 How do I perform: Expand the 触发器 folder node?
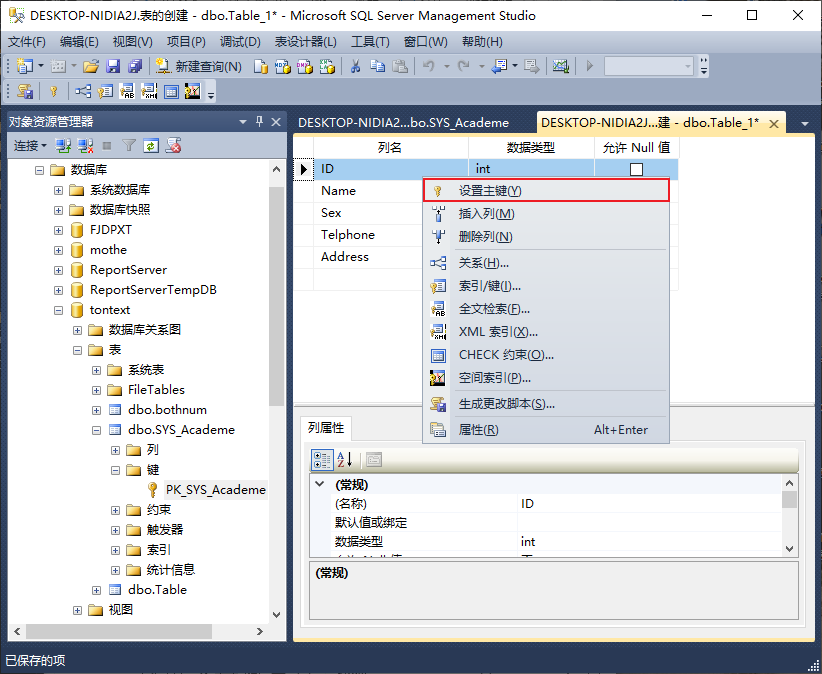click(115, 530)
